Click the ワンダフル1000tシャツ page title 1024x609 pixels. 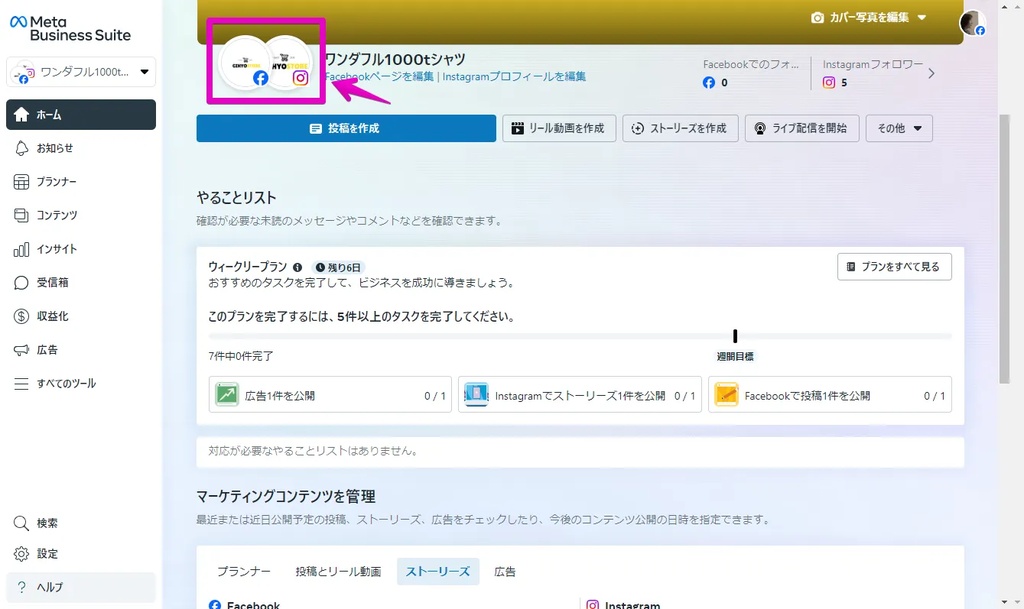pyautogui.click(x=395, y=59)
